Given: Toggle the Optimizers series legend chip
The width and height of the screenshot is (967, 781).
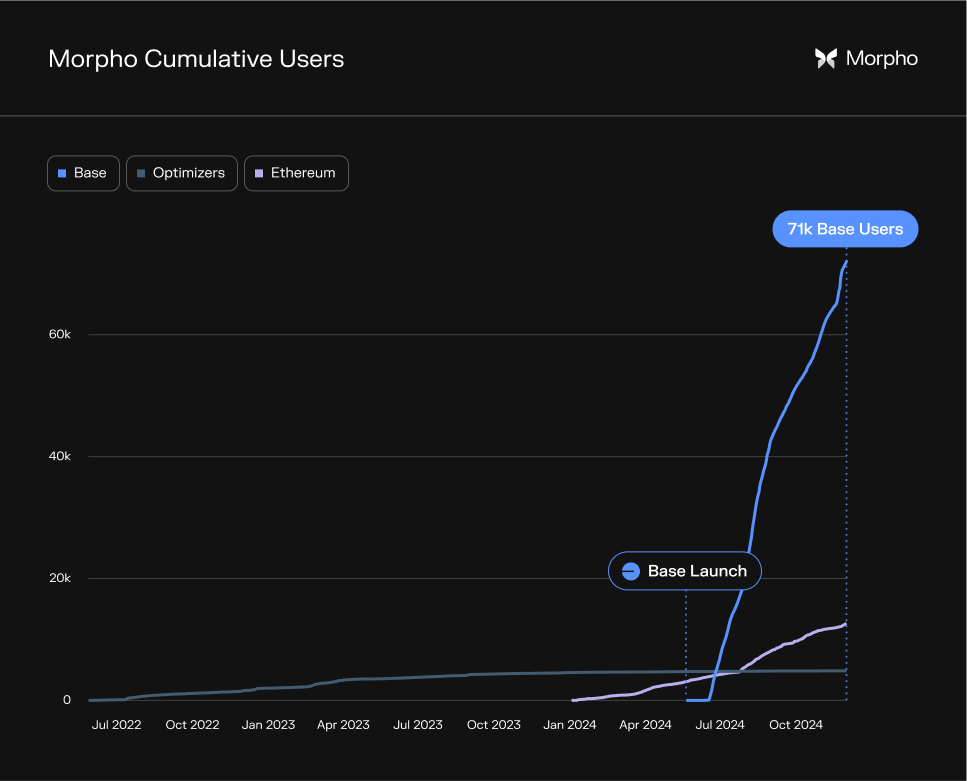Looking at the screenshot, I should click(x=182, y=173).
